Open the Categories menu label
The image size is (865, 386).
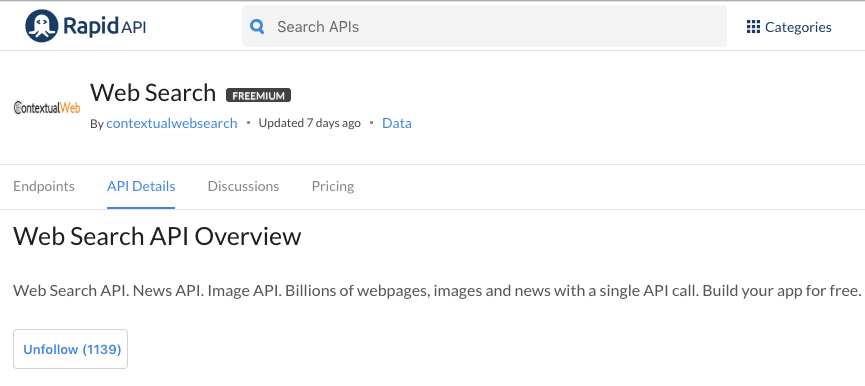click(798, 27)
